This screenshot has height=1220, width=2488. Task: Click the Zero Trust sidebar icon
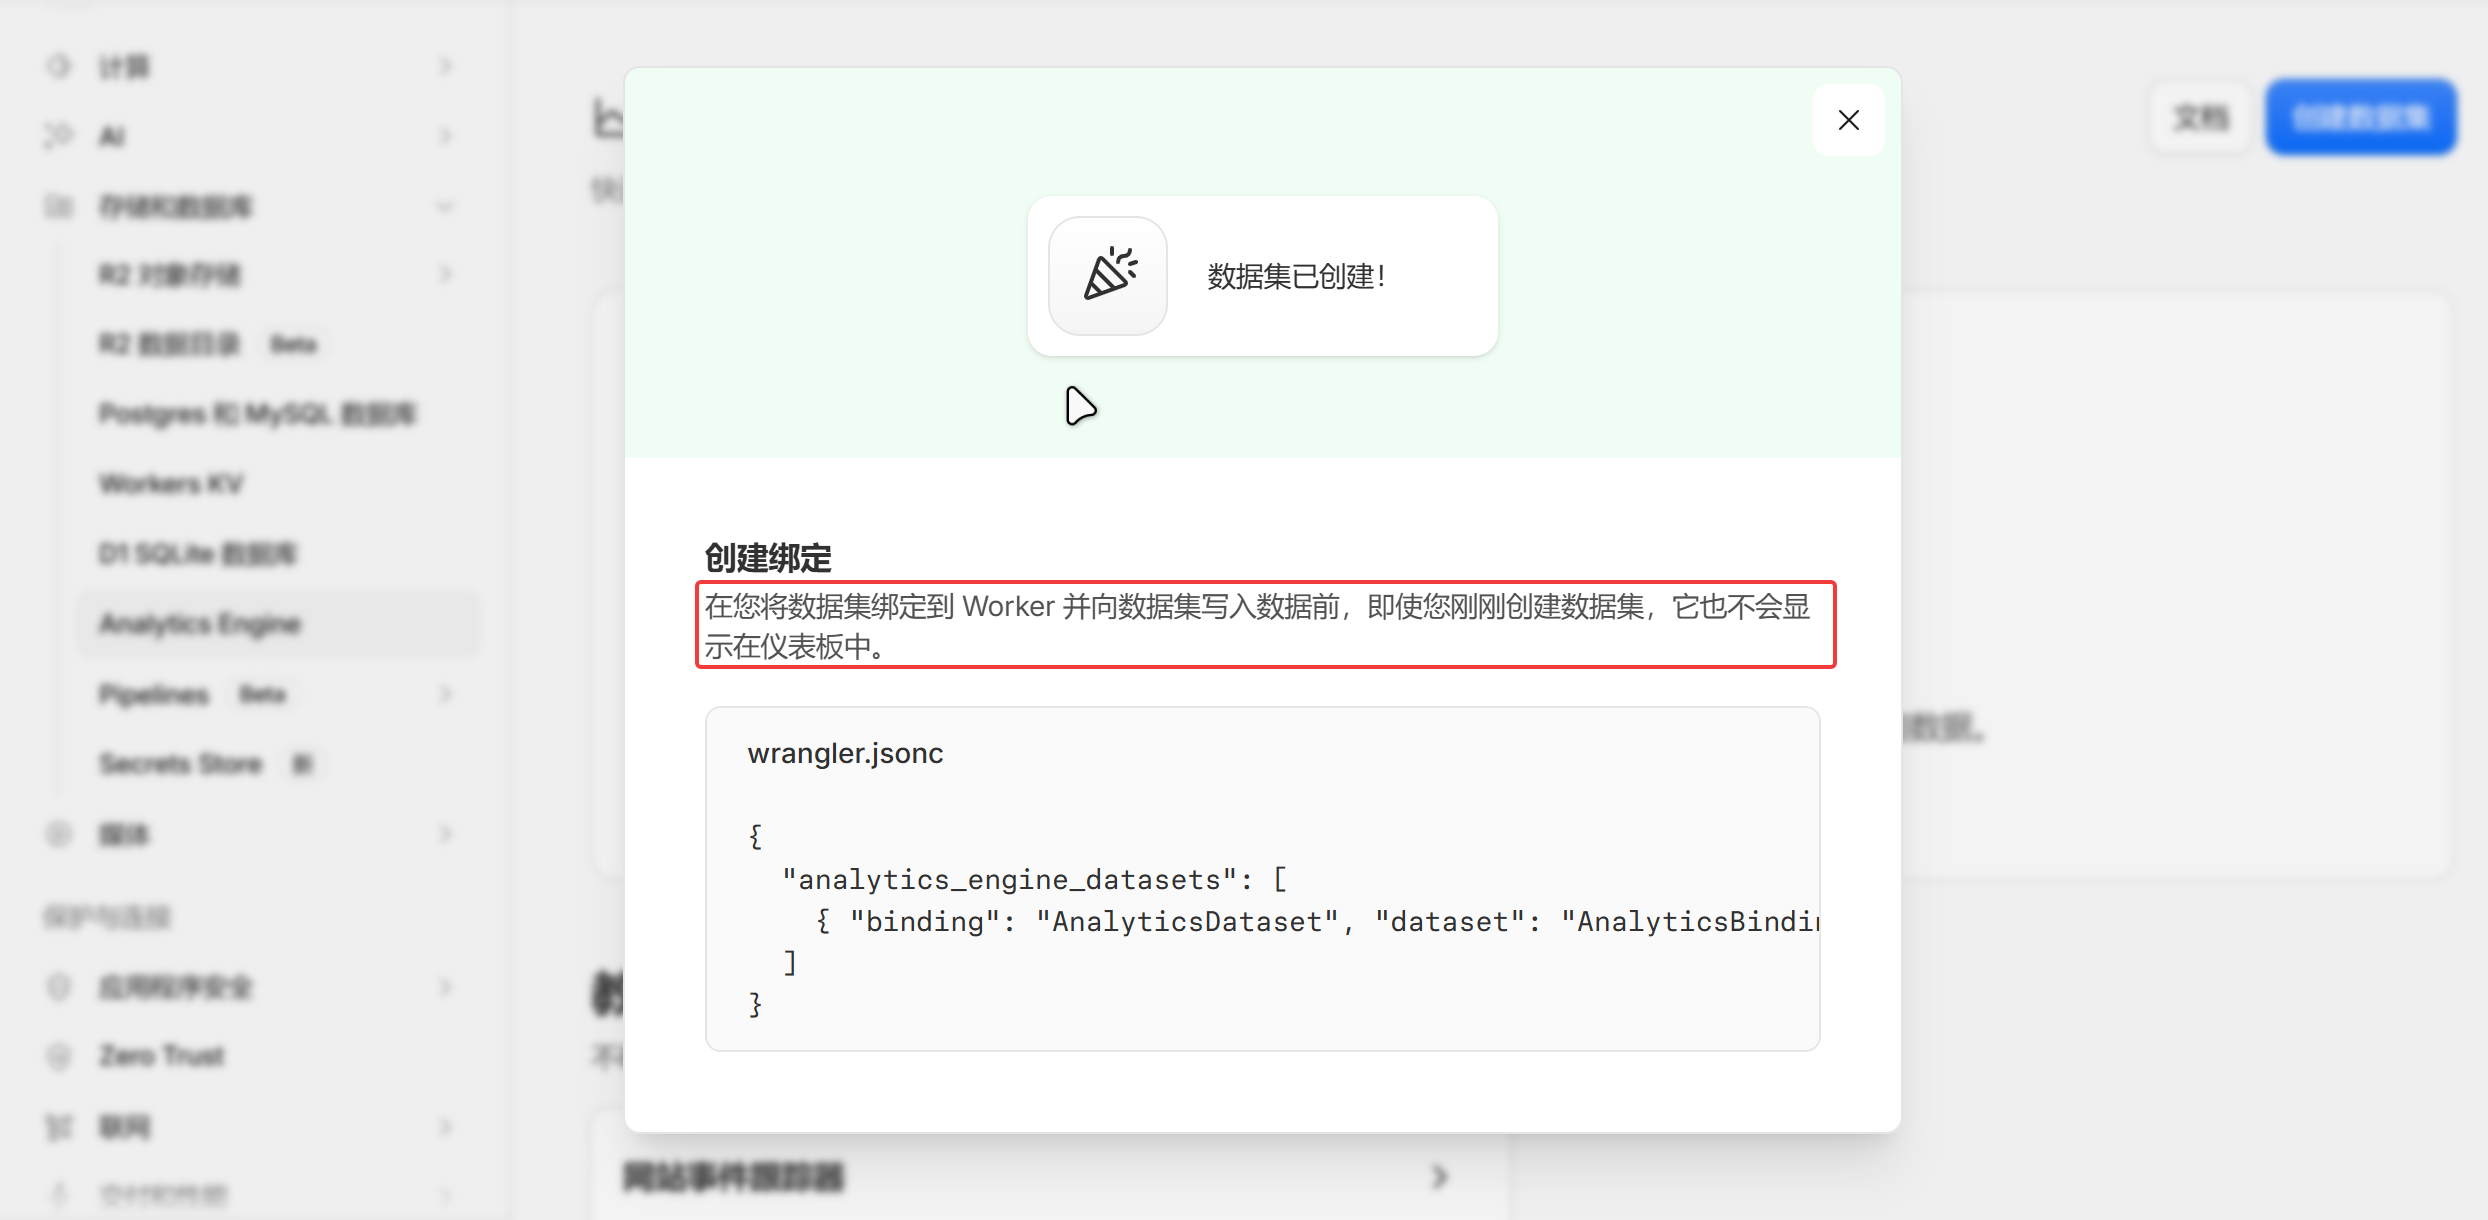[58, 1056]
